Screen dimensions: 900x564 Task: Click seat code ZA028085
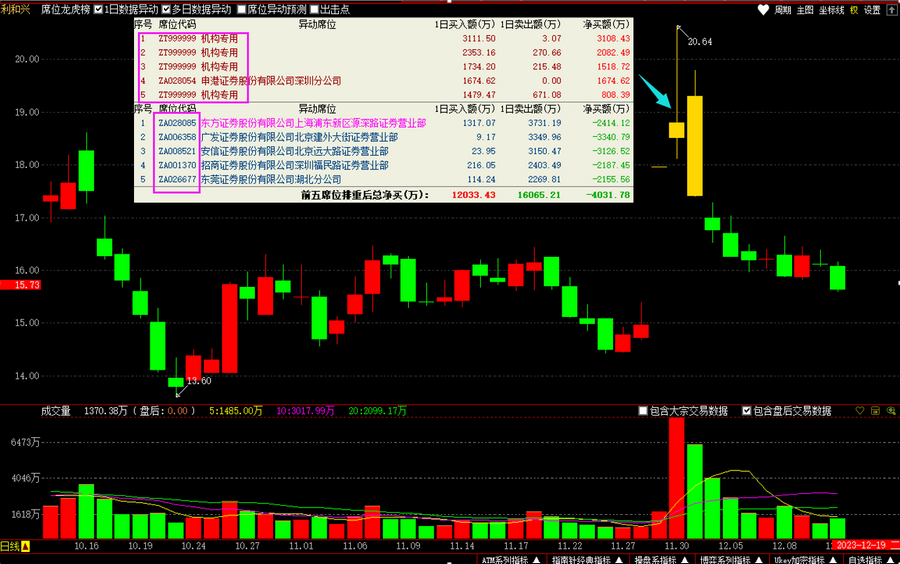pyautogui.click(x=177, y=123)
